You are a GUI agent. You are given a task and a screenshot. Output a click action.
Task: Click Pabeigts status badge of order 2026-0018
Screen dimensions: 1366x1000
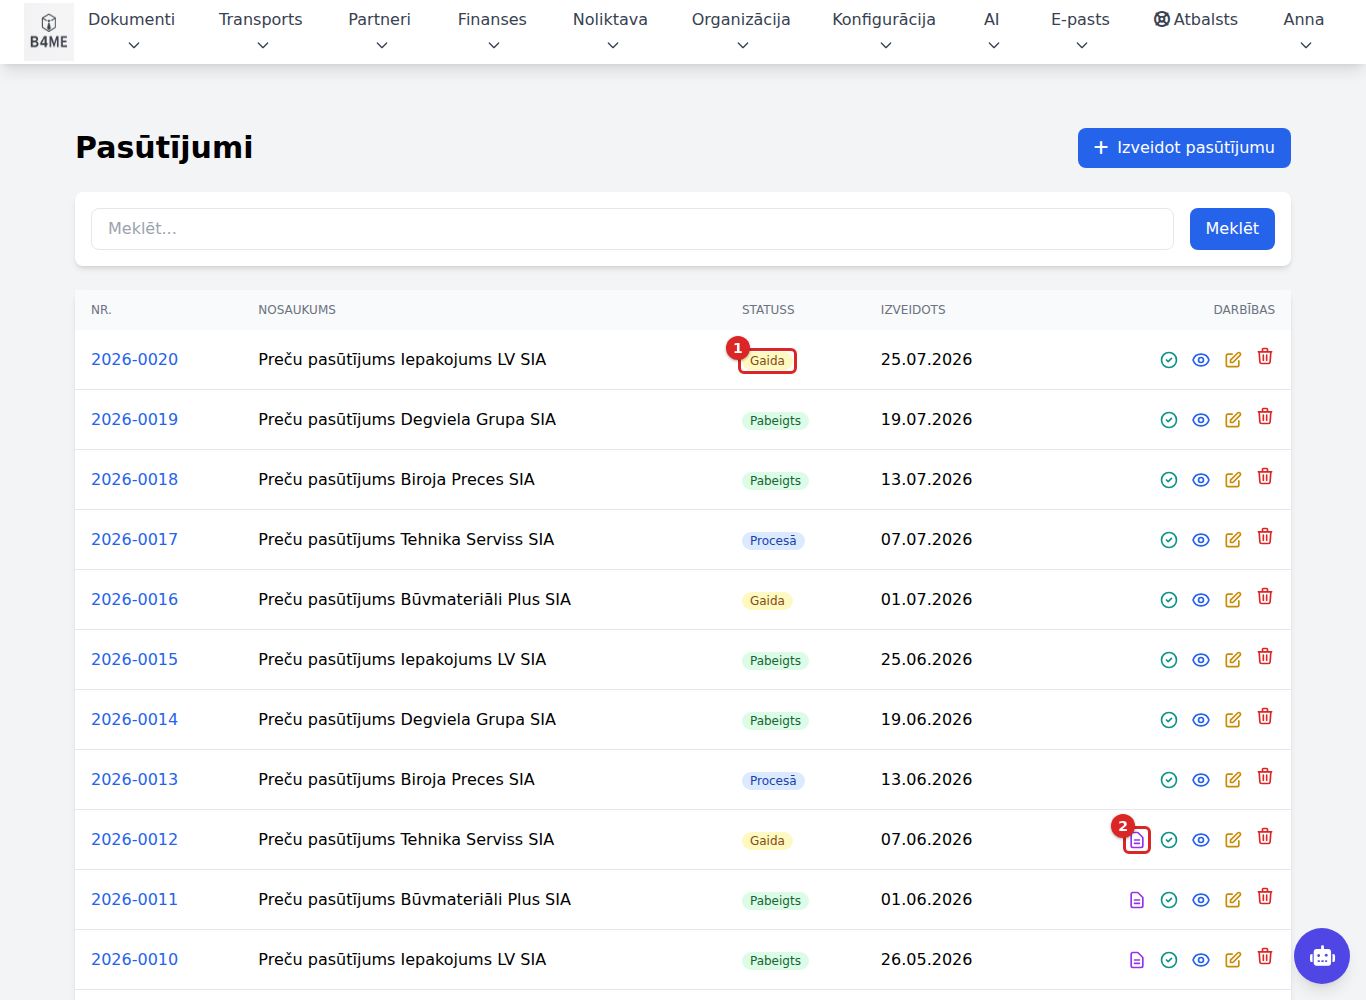click(775, 481)
